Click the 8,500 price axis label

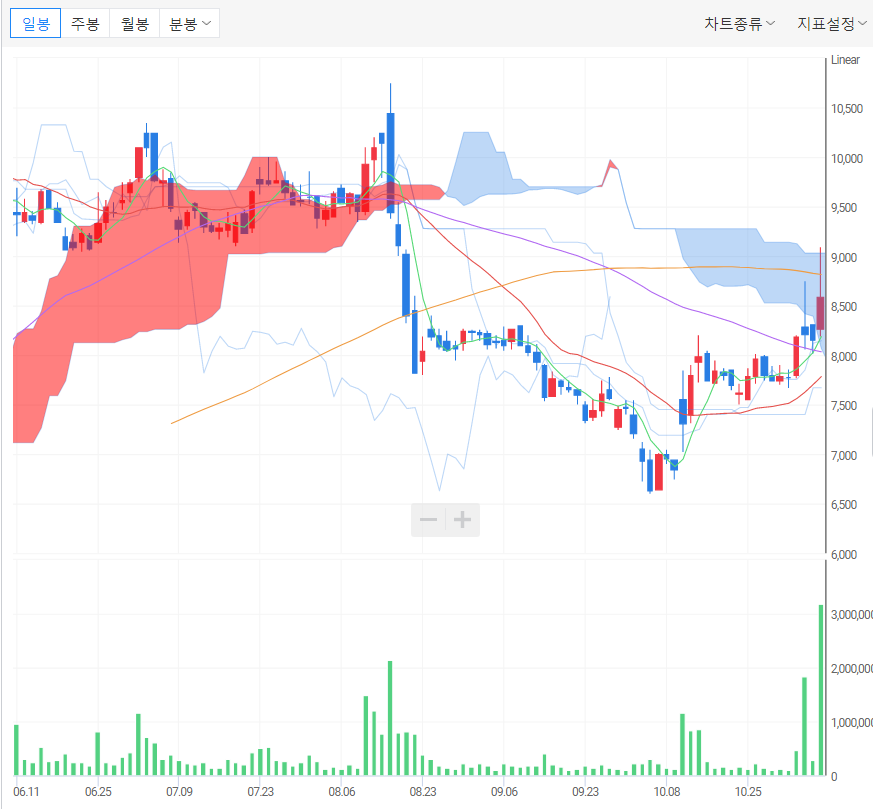pyautogui.click(x=844, y=307)
